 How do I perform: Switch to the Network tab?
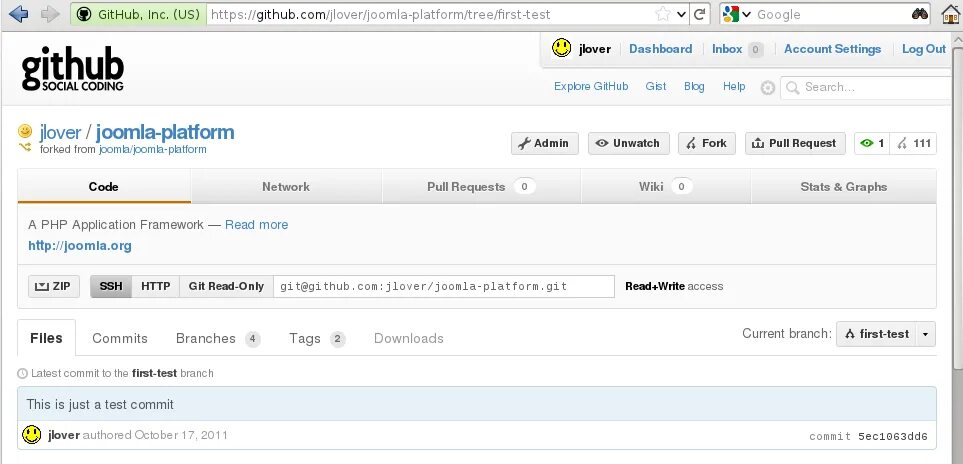pos(286,187)
